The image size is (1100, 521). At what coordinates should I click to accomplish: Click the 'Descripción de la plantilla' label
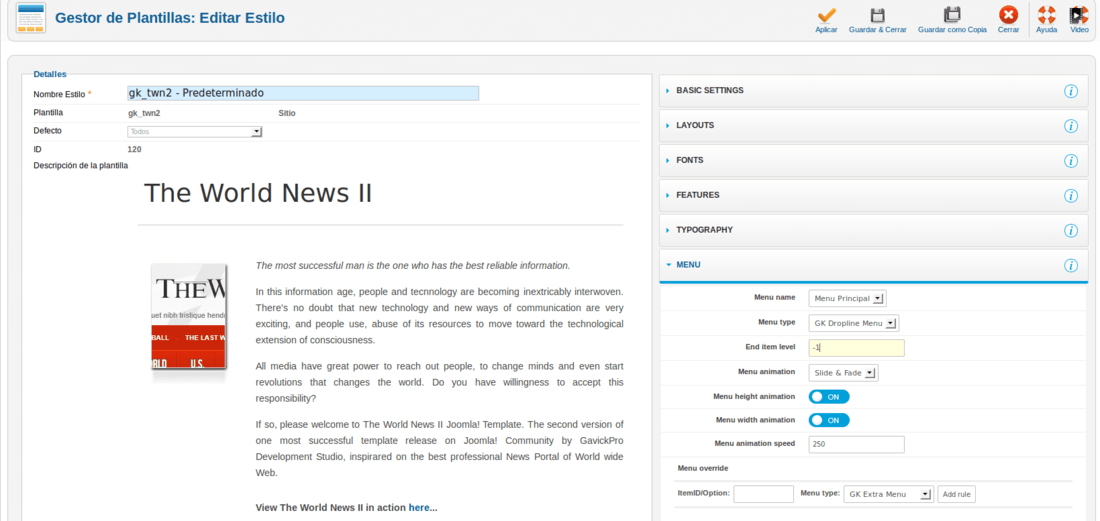click(x=81, y=165)
